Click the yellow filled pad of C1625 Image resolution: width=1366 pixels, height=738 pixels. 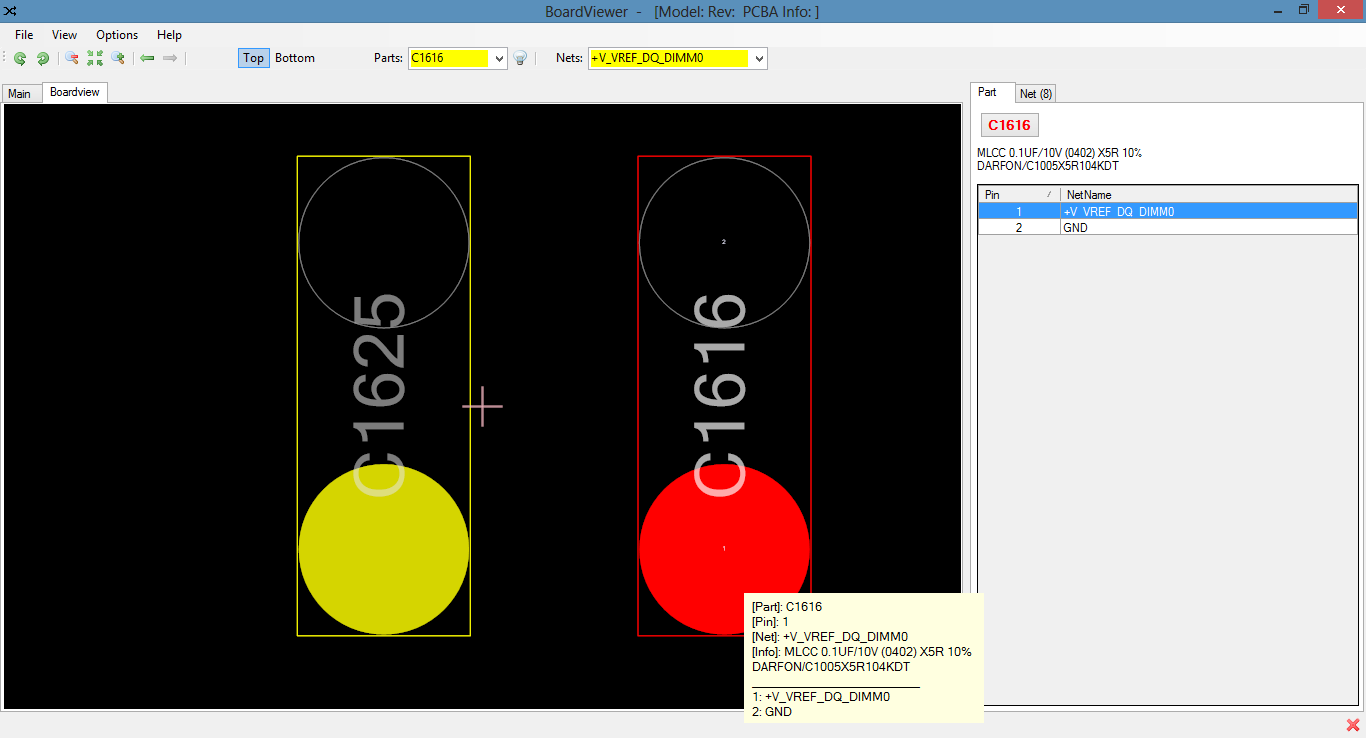pos(384,549)
